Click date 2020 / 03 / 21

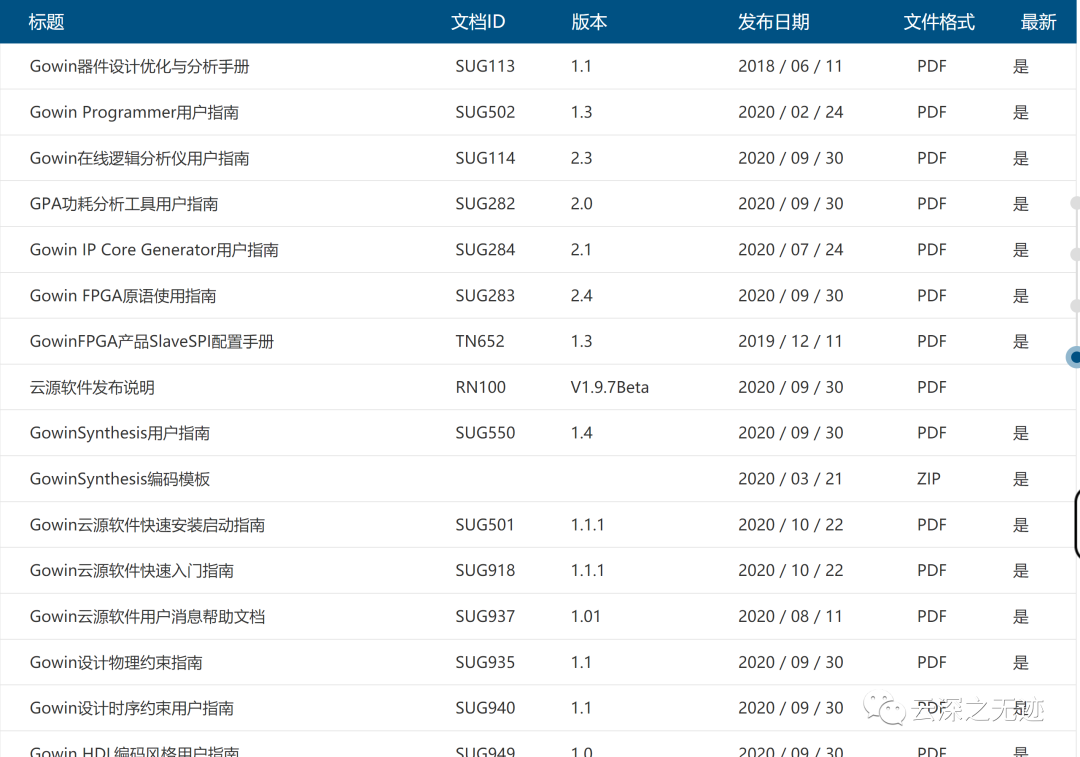790,479
